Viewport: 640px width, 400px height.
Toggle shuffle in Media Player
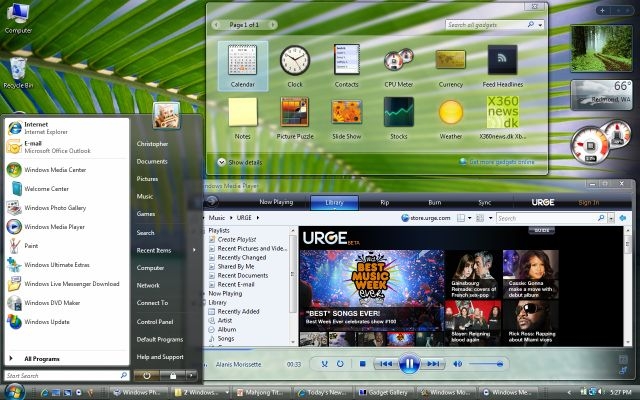pos(324,364)
